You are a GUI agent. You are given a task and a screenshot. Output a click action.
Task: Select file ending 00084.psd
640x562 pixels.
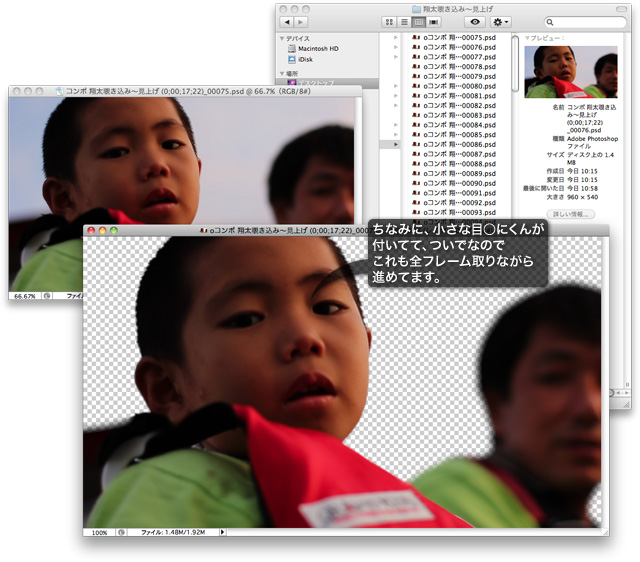[x=454, y=125]
